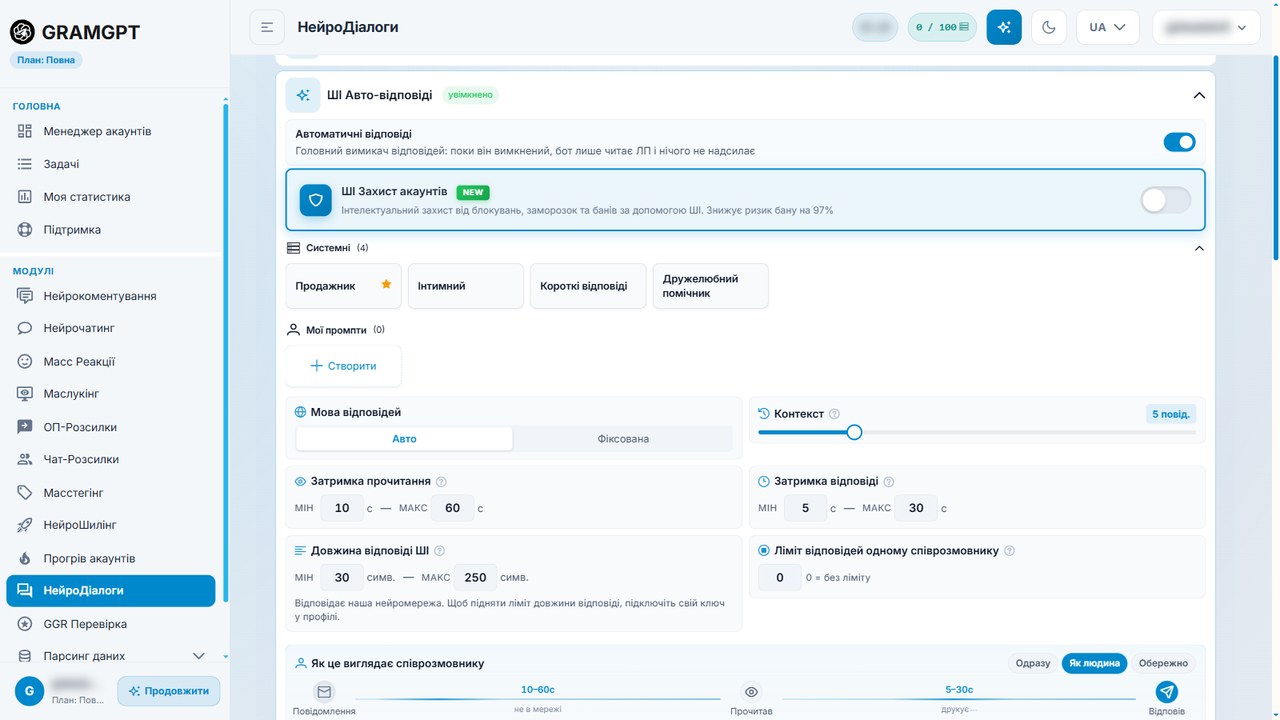Click help icon beside Довжина відповіді ШІ

[x=439, y=550]
